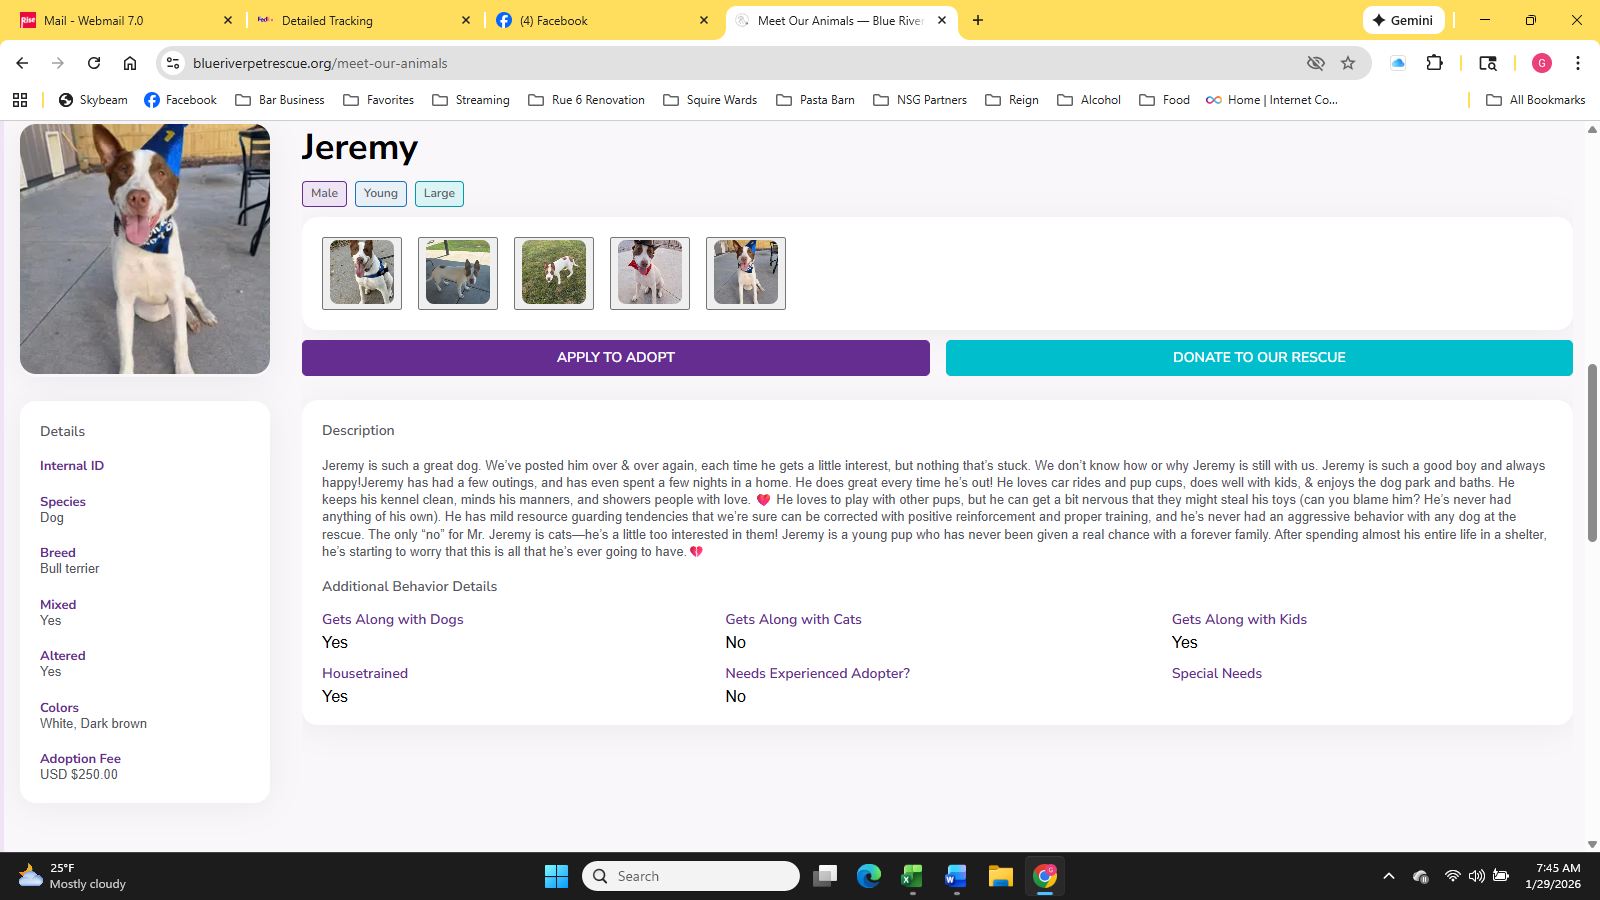Image resolution: width=1600 pixels, height=900 pixels.
Task: View site information icon in address bar
Action: click(x=173, y=63)
